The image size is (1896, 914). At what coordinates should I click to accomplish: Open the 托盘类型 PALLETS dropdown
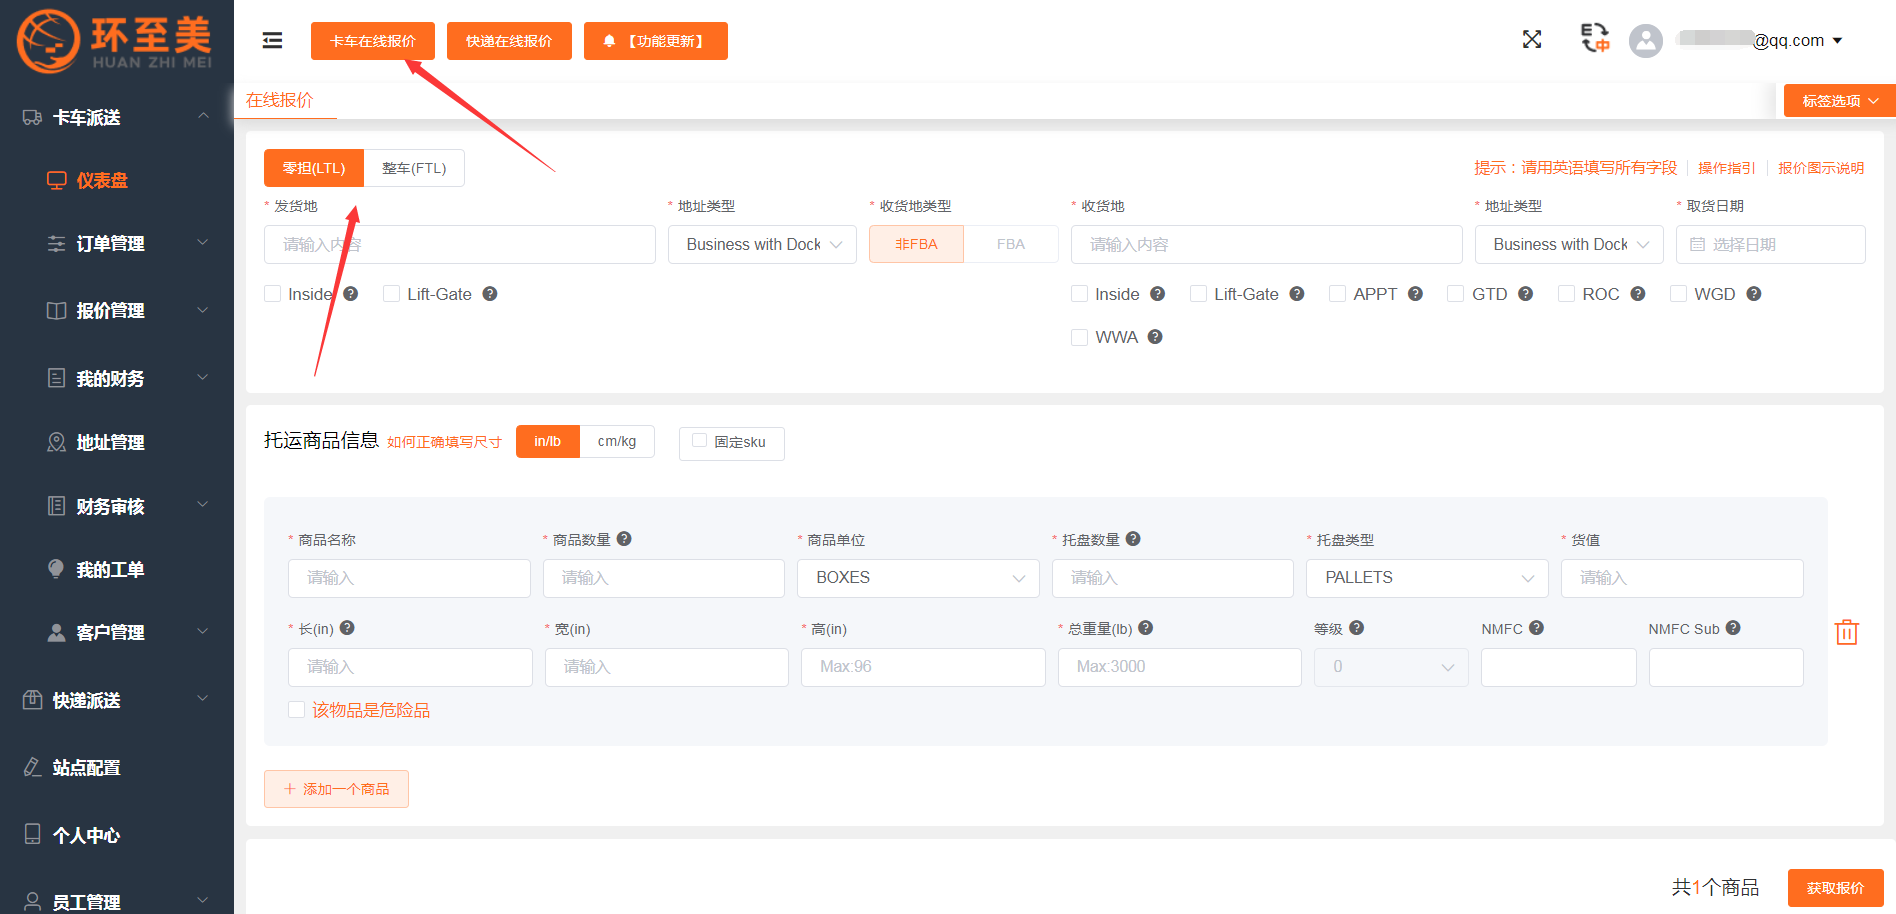[1426, 578]
